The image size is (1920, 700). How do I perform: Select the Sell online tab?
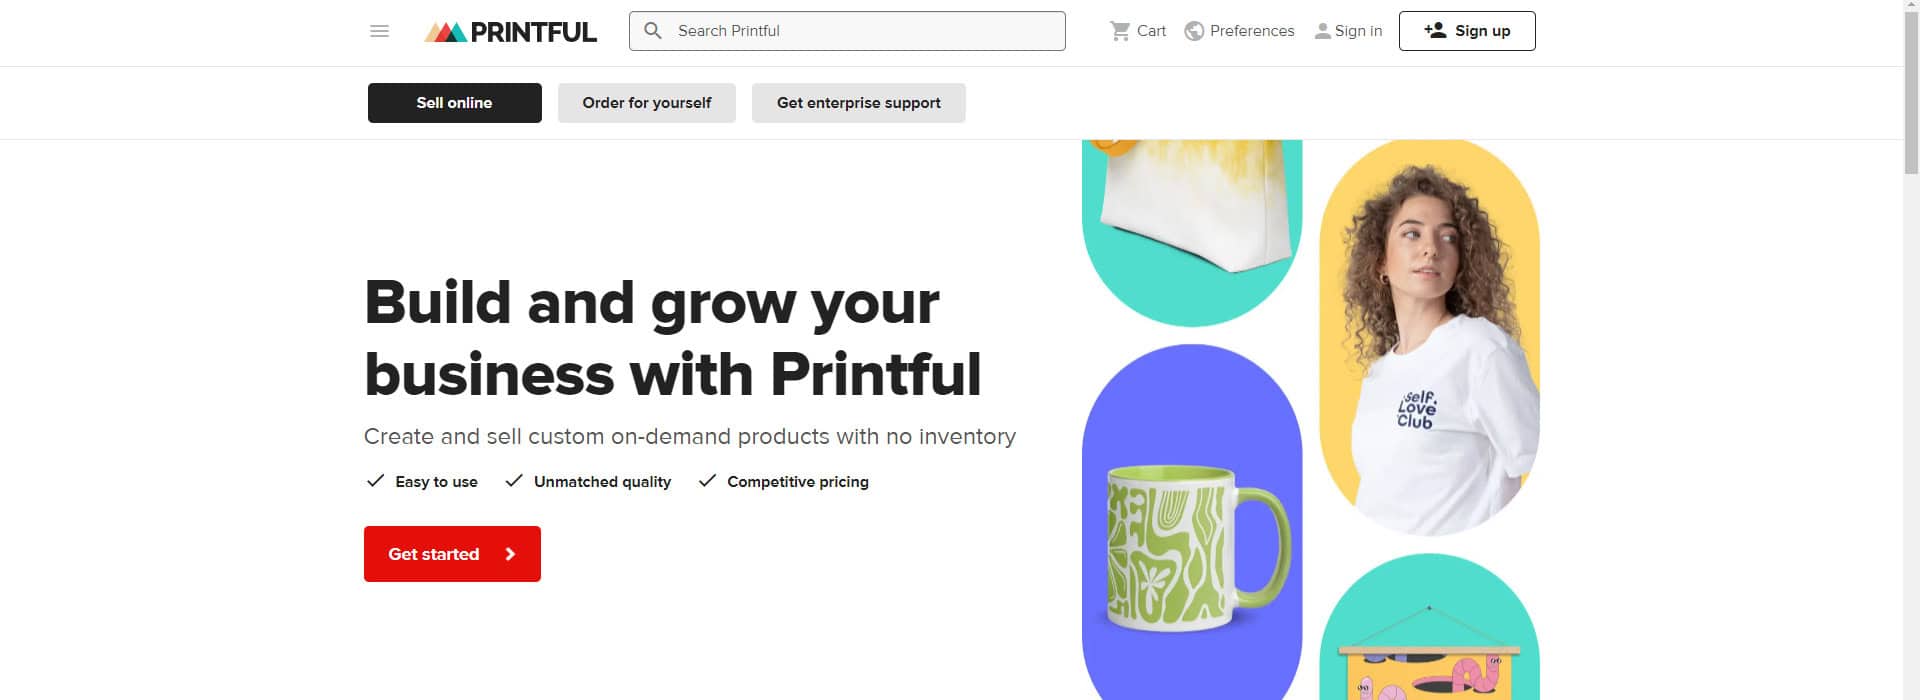455,103
